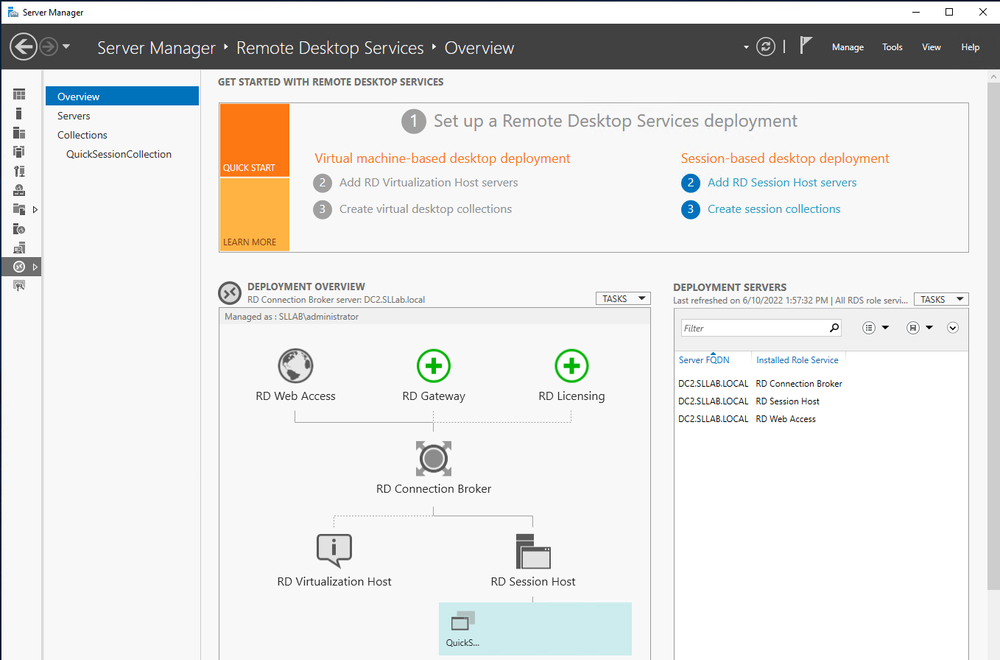
Task: Click Add RD Virtualization Host servers
Action: [x=429, y=182]
